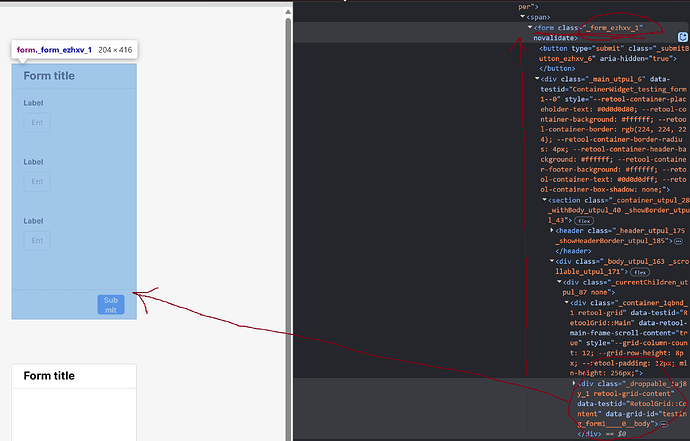
Task: Select the button type="submit" line in the DOM
Action: (x=614, y=53)
